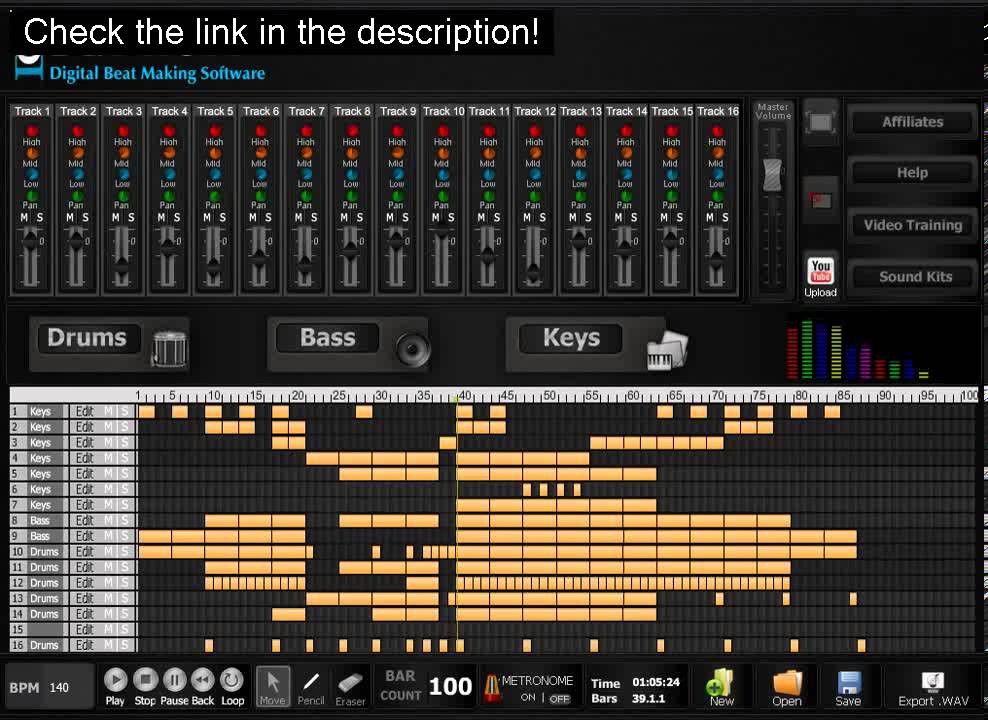Click the fullscreen icon next to Master Volume
Viewport: 988px width, 720px height.
pos(821,123)
